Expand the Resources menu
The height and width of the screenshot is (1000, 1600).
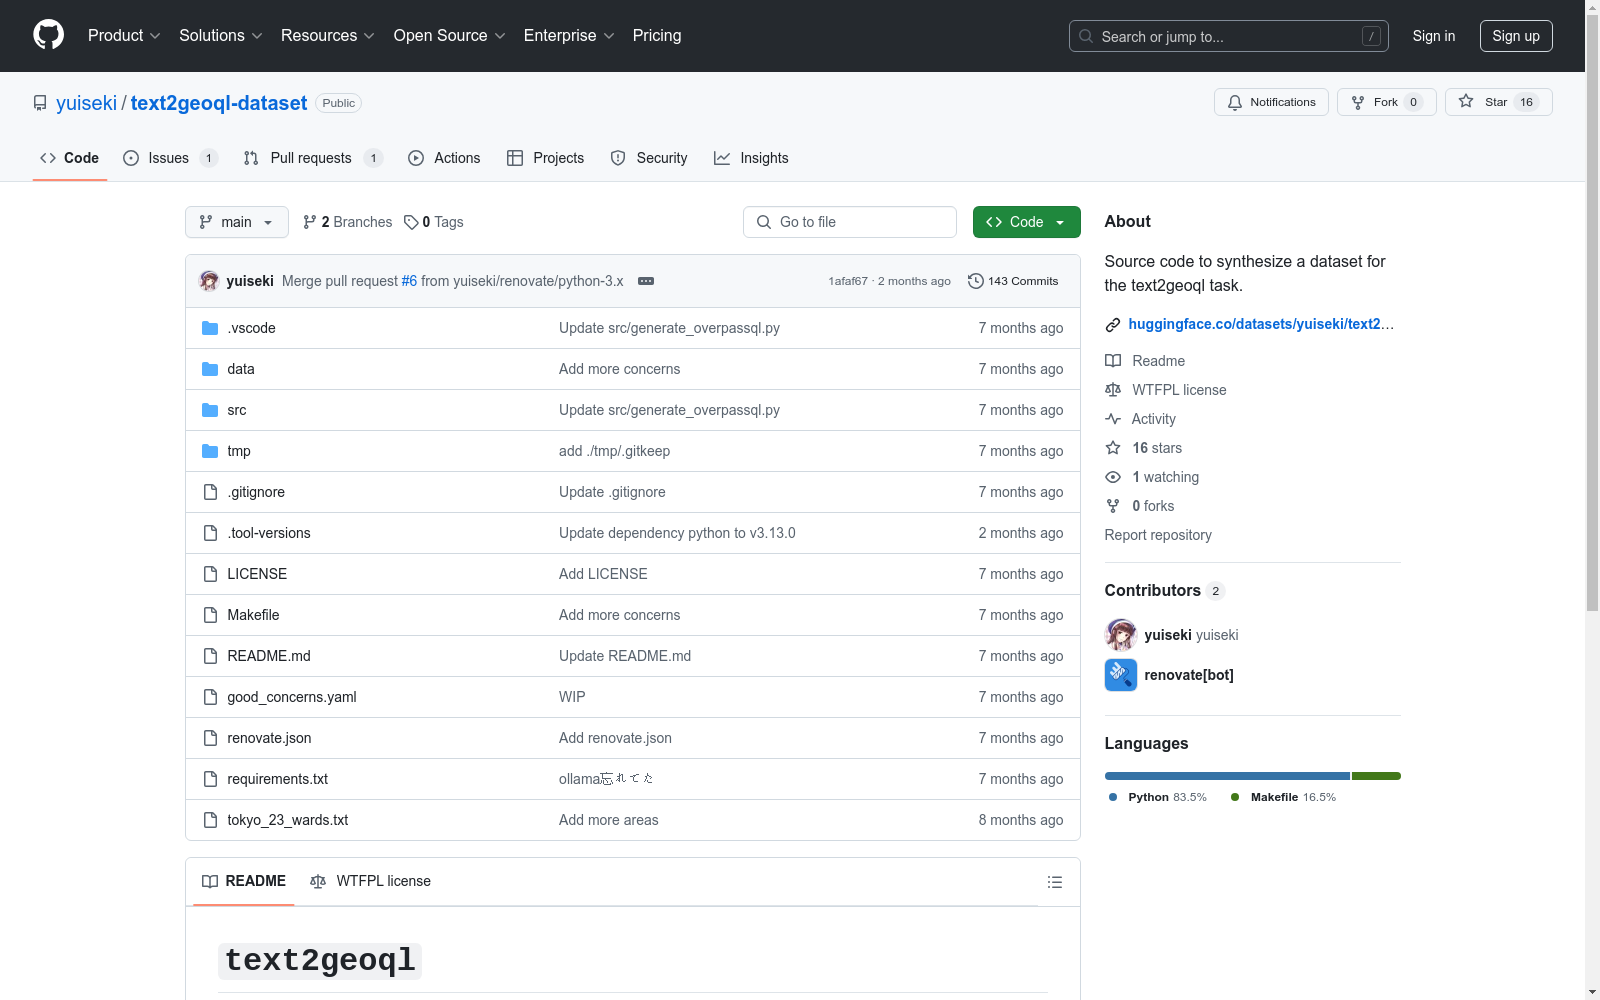[328, 35]
